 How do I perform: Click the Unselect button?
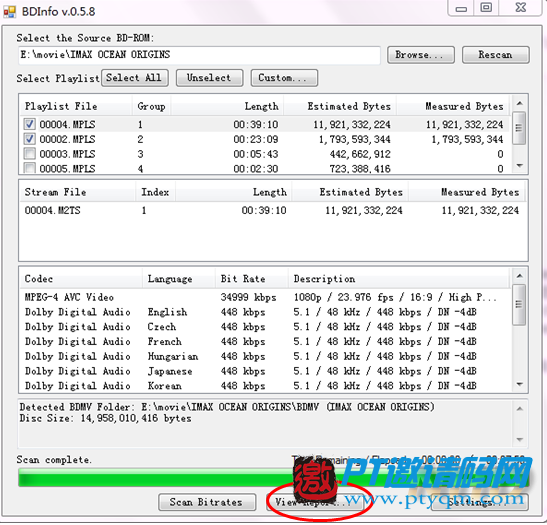[x=209, y=77]
